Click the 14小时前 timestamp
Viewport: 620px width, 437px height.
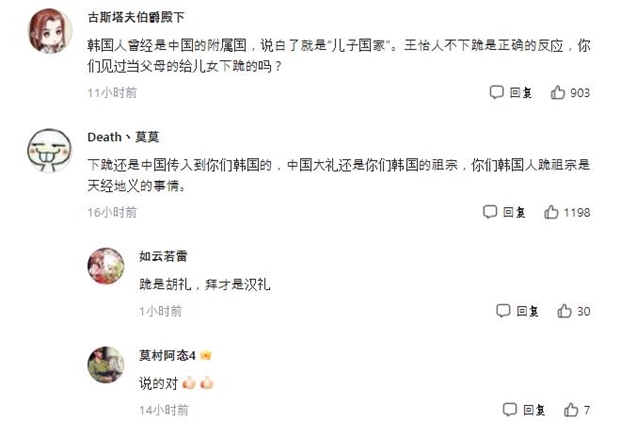point(164,410)
